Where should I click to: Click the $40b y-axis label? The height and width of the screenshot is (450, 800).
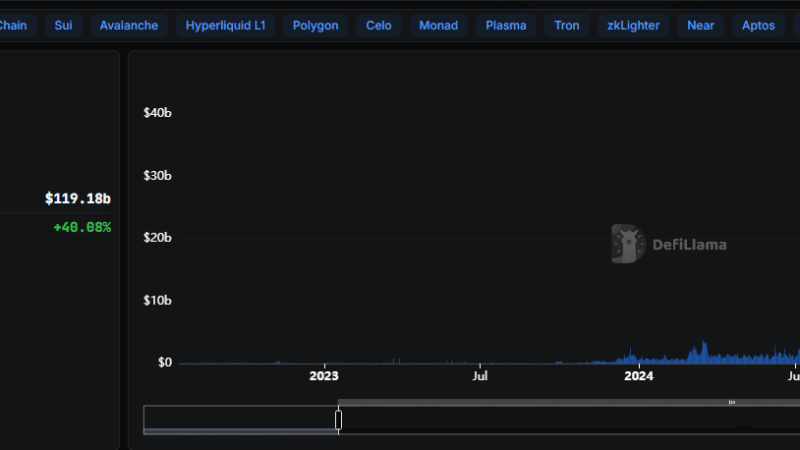pyautogui.click(x=157, y=113)
